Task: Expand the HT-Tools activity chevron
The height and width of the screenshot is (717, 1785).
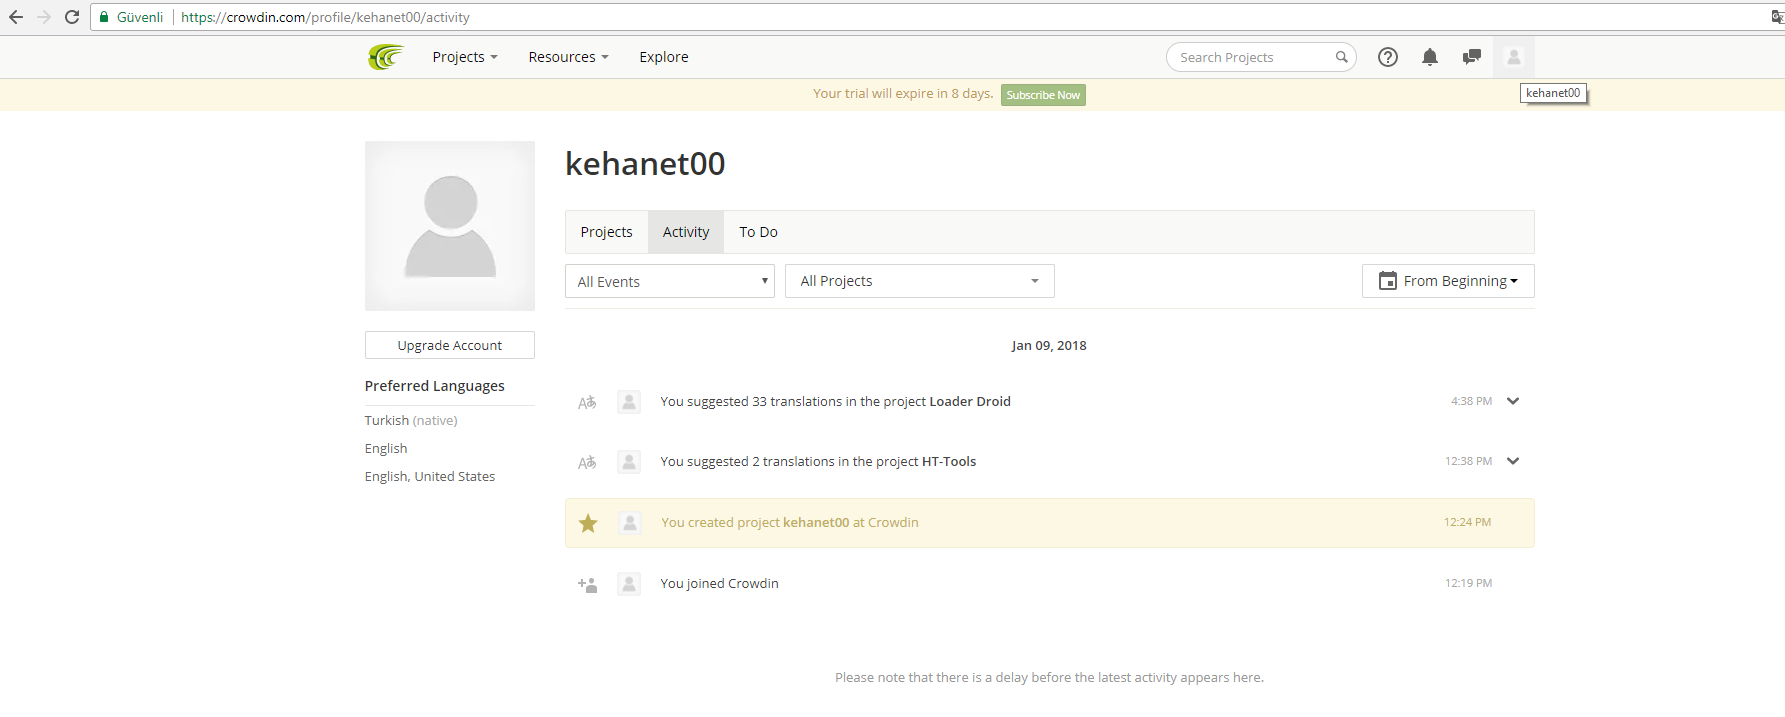Action: click(x=1513, y=461)
